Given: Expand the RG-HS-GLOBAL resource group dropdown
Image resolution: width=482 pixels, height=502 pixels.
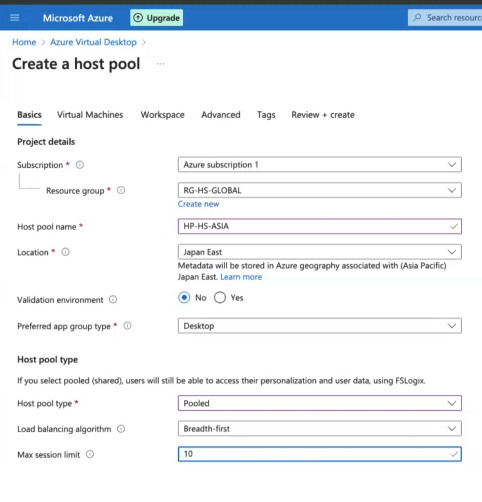Looking at the screenshot, I should [x=320, y=190].
